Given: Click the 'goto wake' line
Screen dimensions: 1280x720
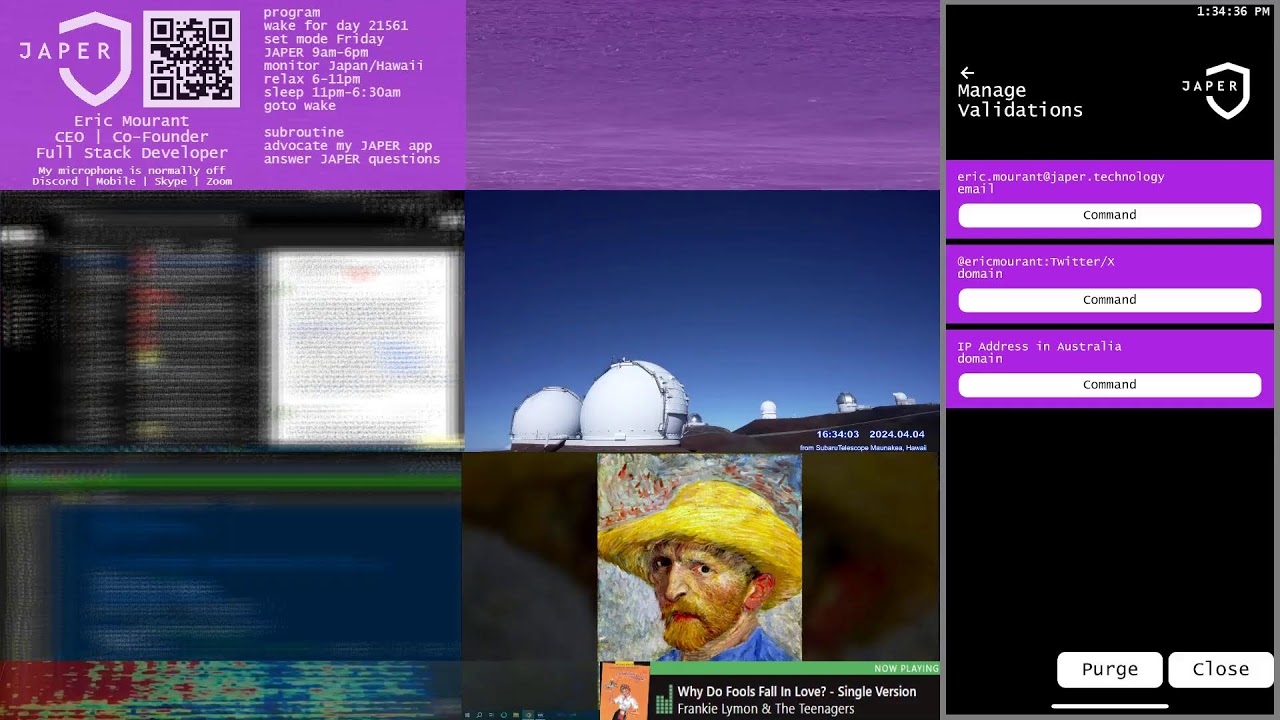Looking at the screenshot, I should [300, 106].
